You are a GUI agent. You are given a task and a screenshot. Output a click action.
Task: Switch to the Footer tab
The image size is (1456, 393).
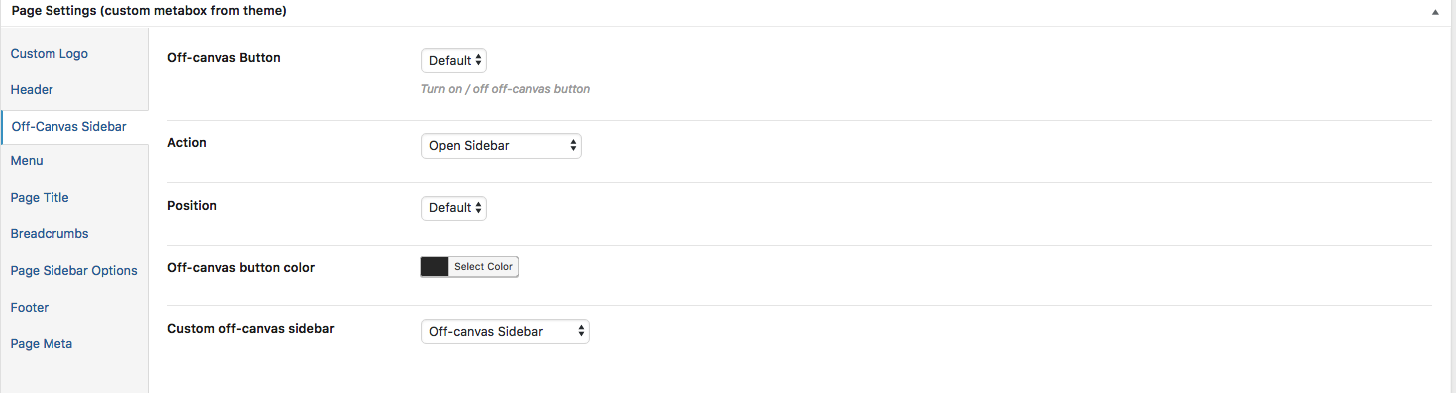pyautogui.click(x=30, y=307)
